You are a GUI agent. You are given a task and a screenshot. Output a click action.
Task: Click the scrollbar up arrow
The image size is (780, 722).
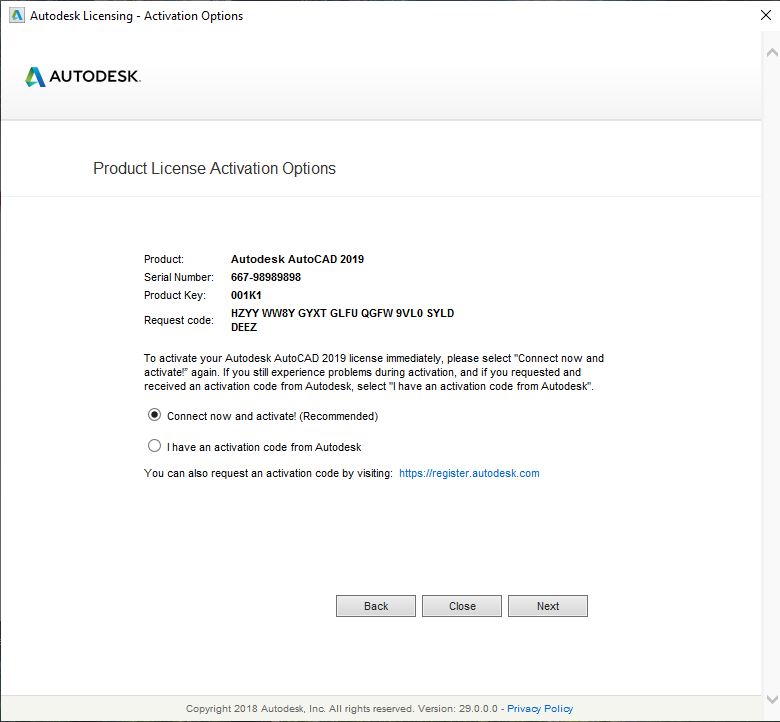pos(772,52)
